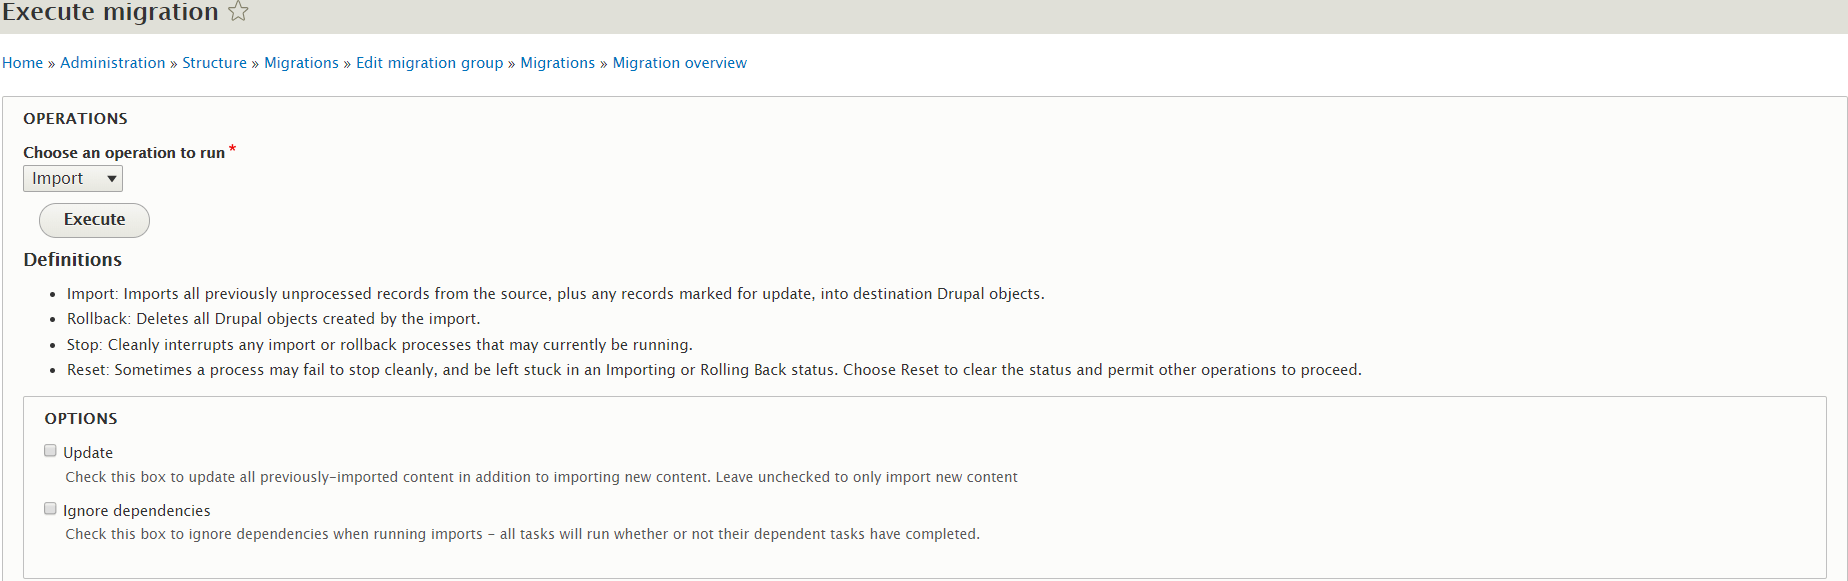Screen dimensions: 1848x581
Task: Open the Administration breadcrumb link
Action: tap(112, 63)
